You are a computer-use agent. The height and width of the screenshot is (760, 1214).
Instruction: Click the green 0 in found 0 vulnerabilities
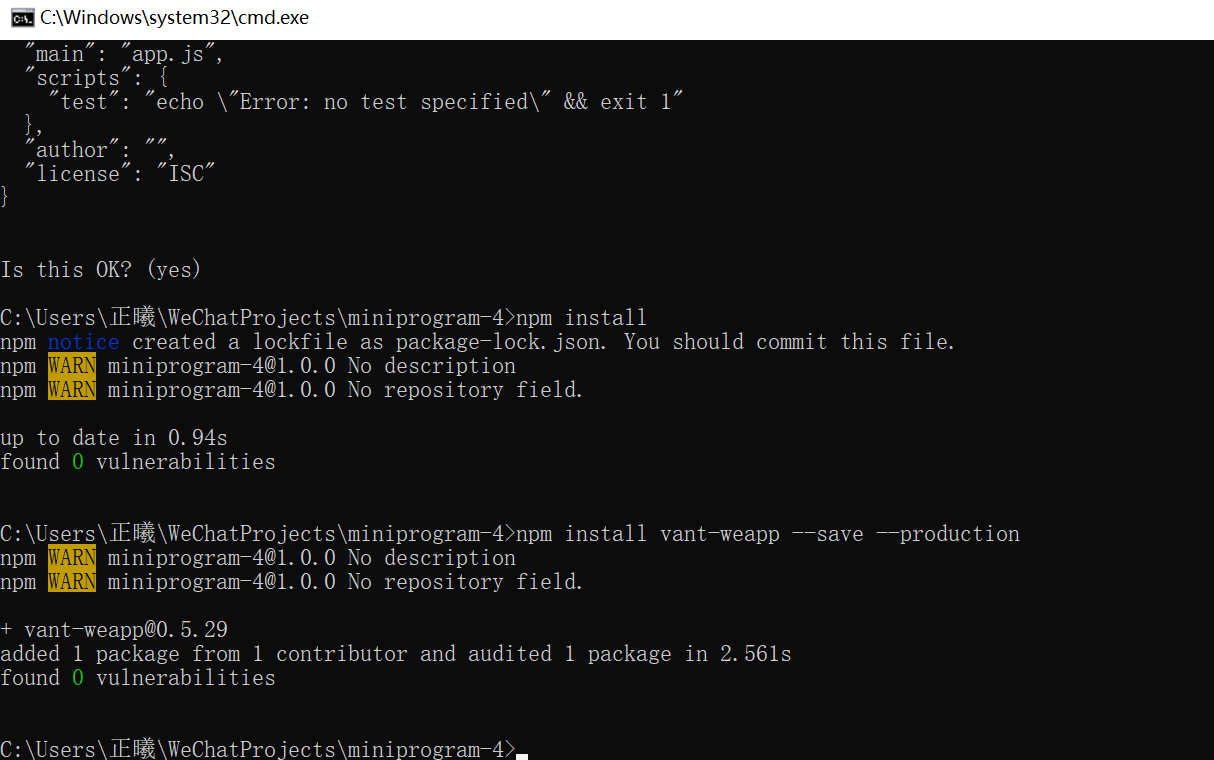(x=77, y=461)
